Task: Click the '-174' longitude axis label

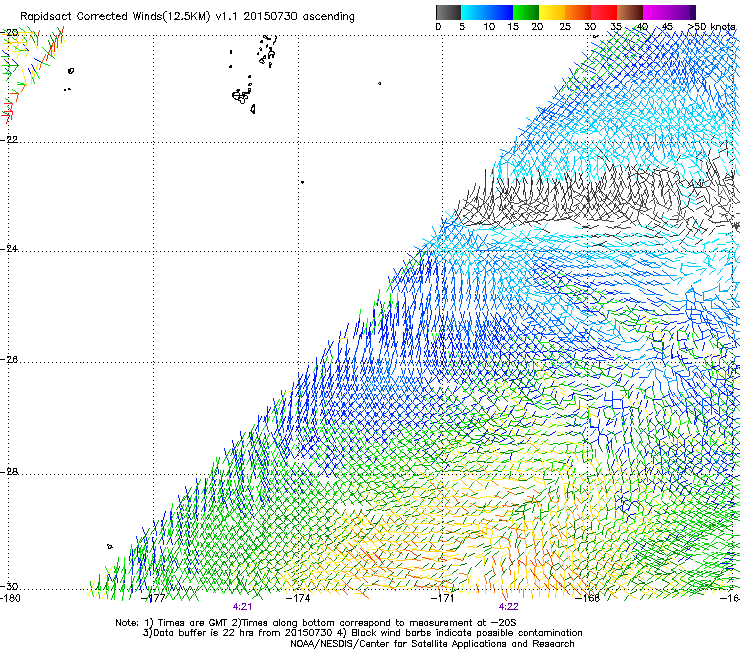Action: pos(298,598)
